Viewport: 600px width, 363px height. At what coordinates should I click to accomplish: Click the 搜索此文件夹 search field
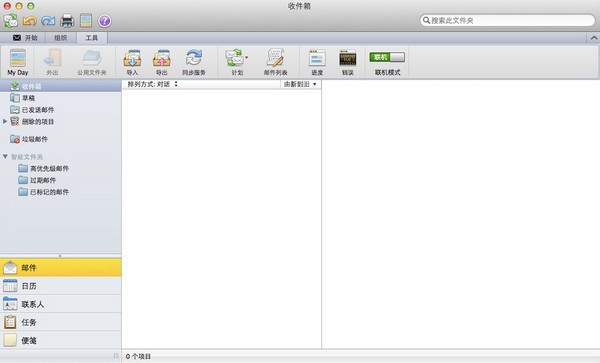tap(507, 20)
